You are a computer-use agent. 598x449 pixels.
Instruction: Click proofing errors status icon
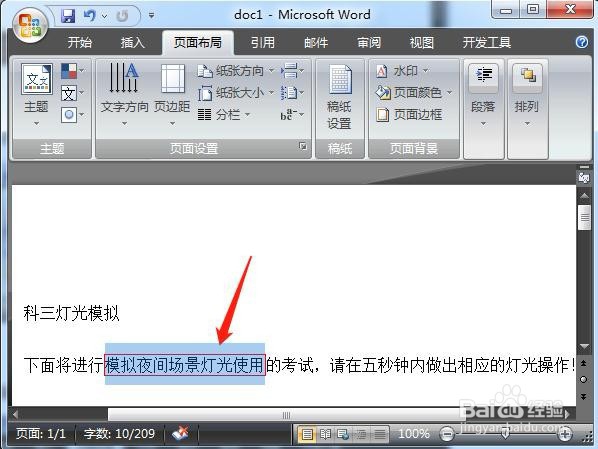click(180, 434)
